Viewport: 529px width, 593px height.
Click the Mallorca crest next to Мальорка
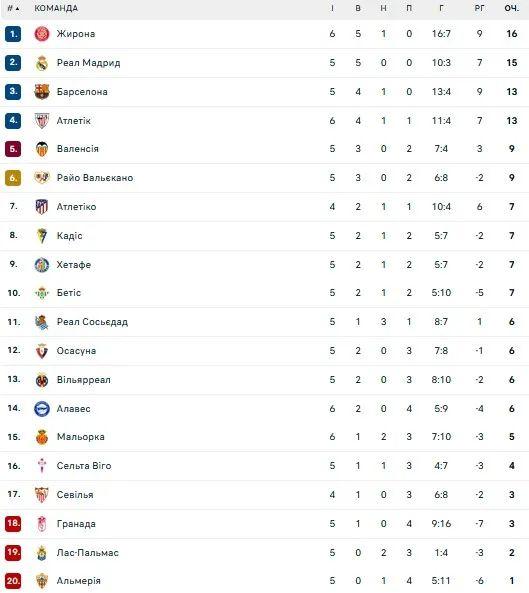point(42,437)
